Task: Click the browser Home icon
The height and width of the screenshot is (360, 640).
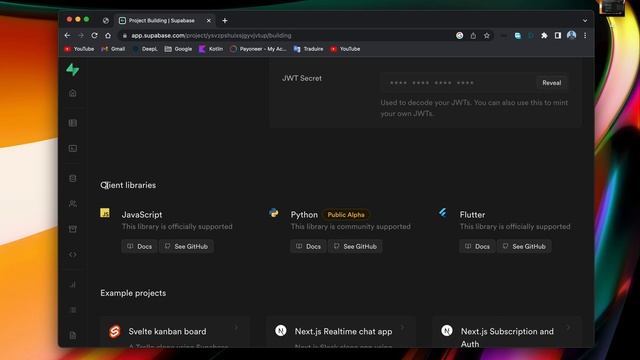Action: [108, 36]
